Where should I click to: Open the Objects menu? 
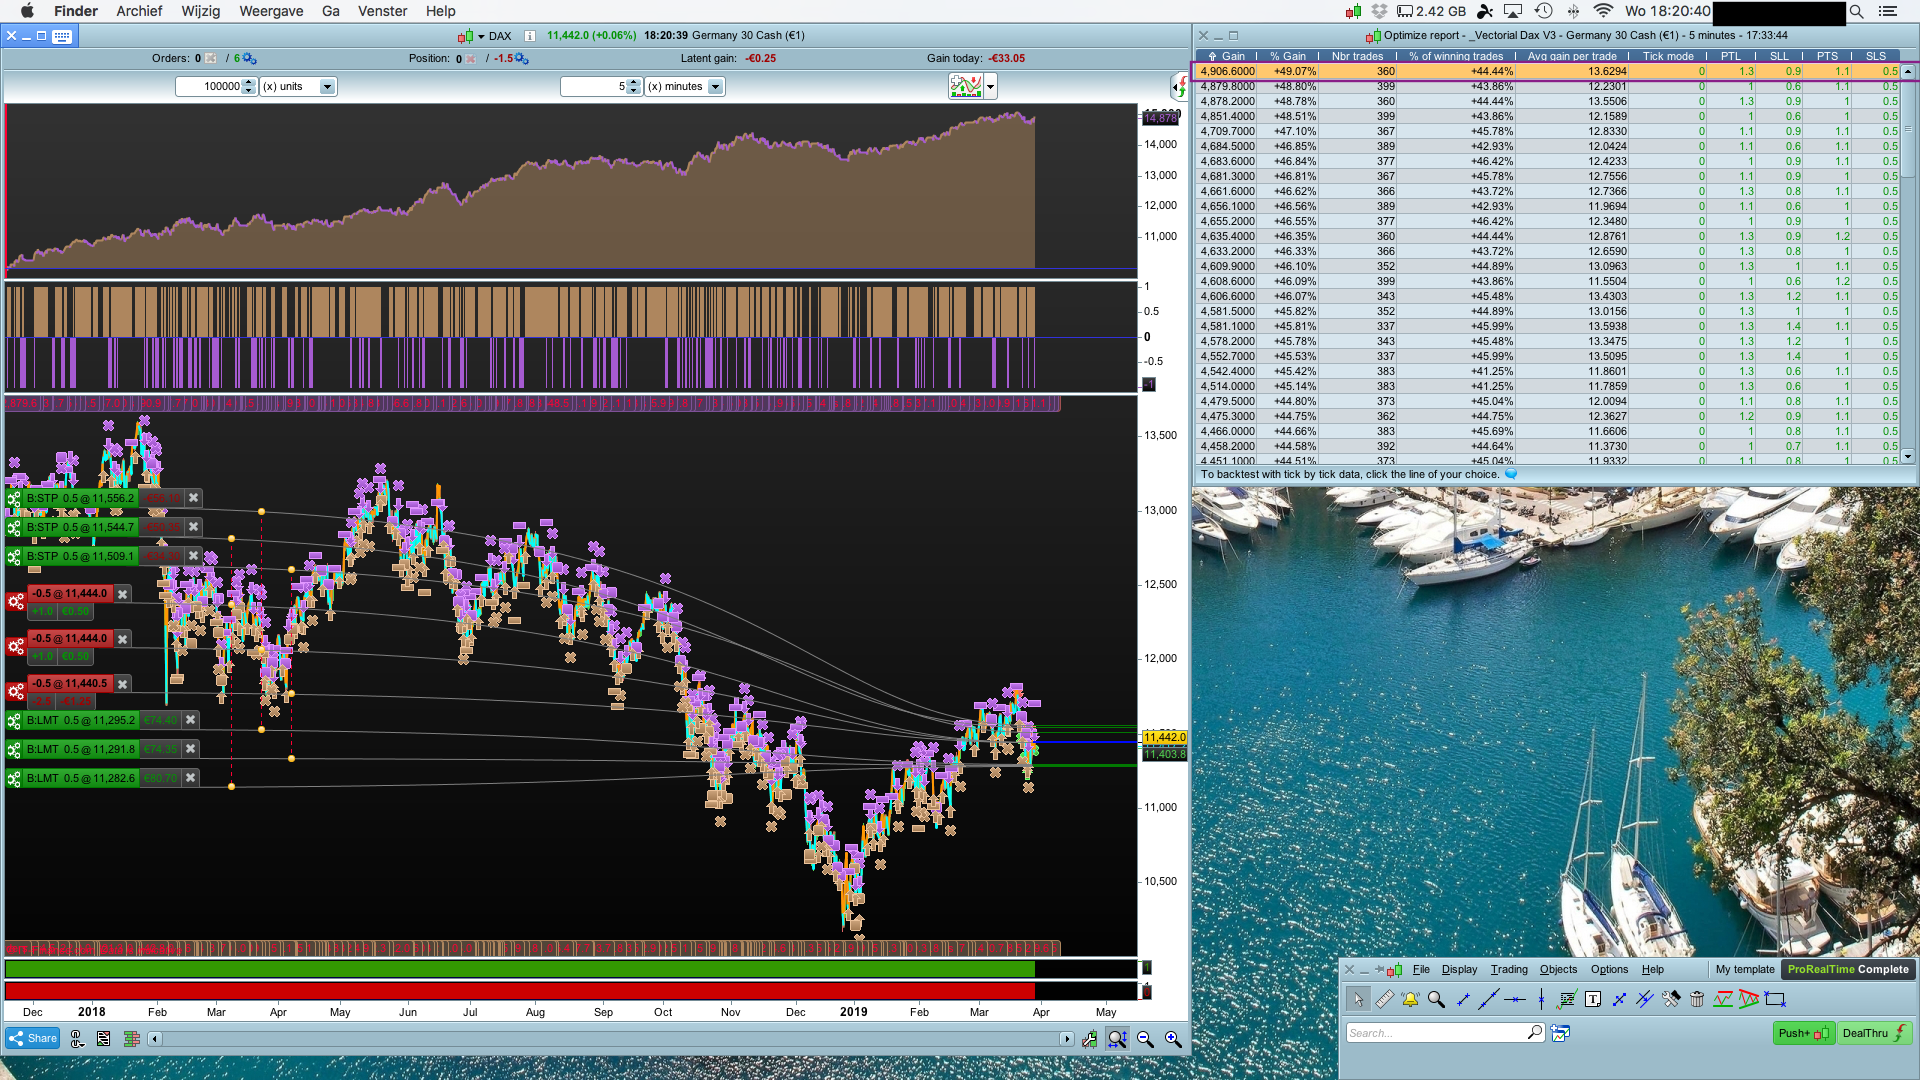tap(1558, 969)
